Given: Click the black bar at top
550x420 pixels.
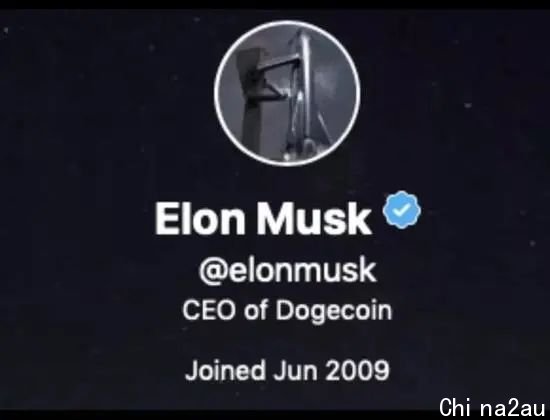Looking at the screenshot, I should tap(275, 5).
